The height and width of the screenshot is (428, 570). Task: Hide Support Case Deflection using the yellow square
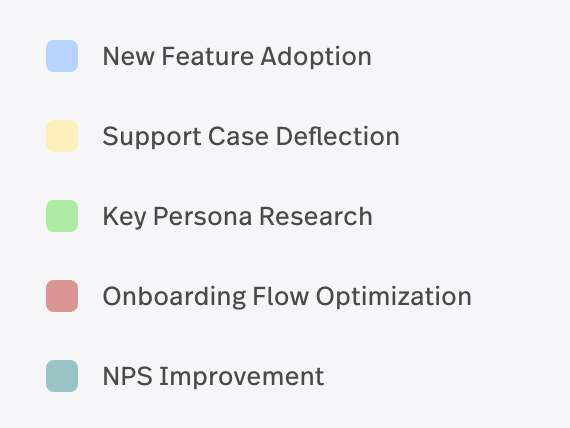(x=62, y=136)
